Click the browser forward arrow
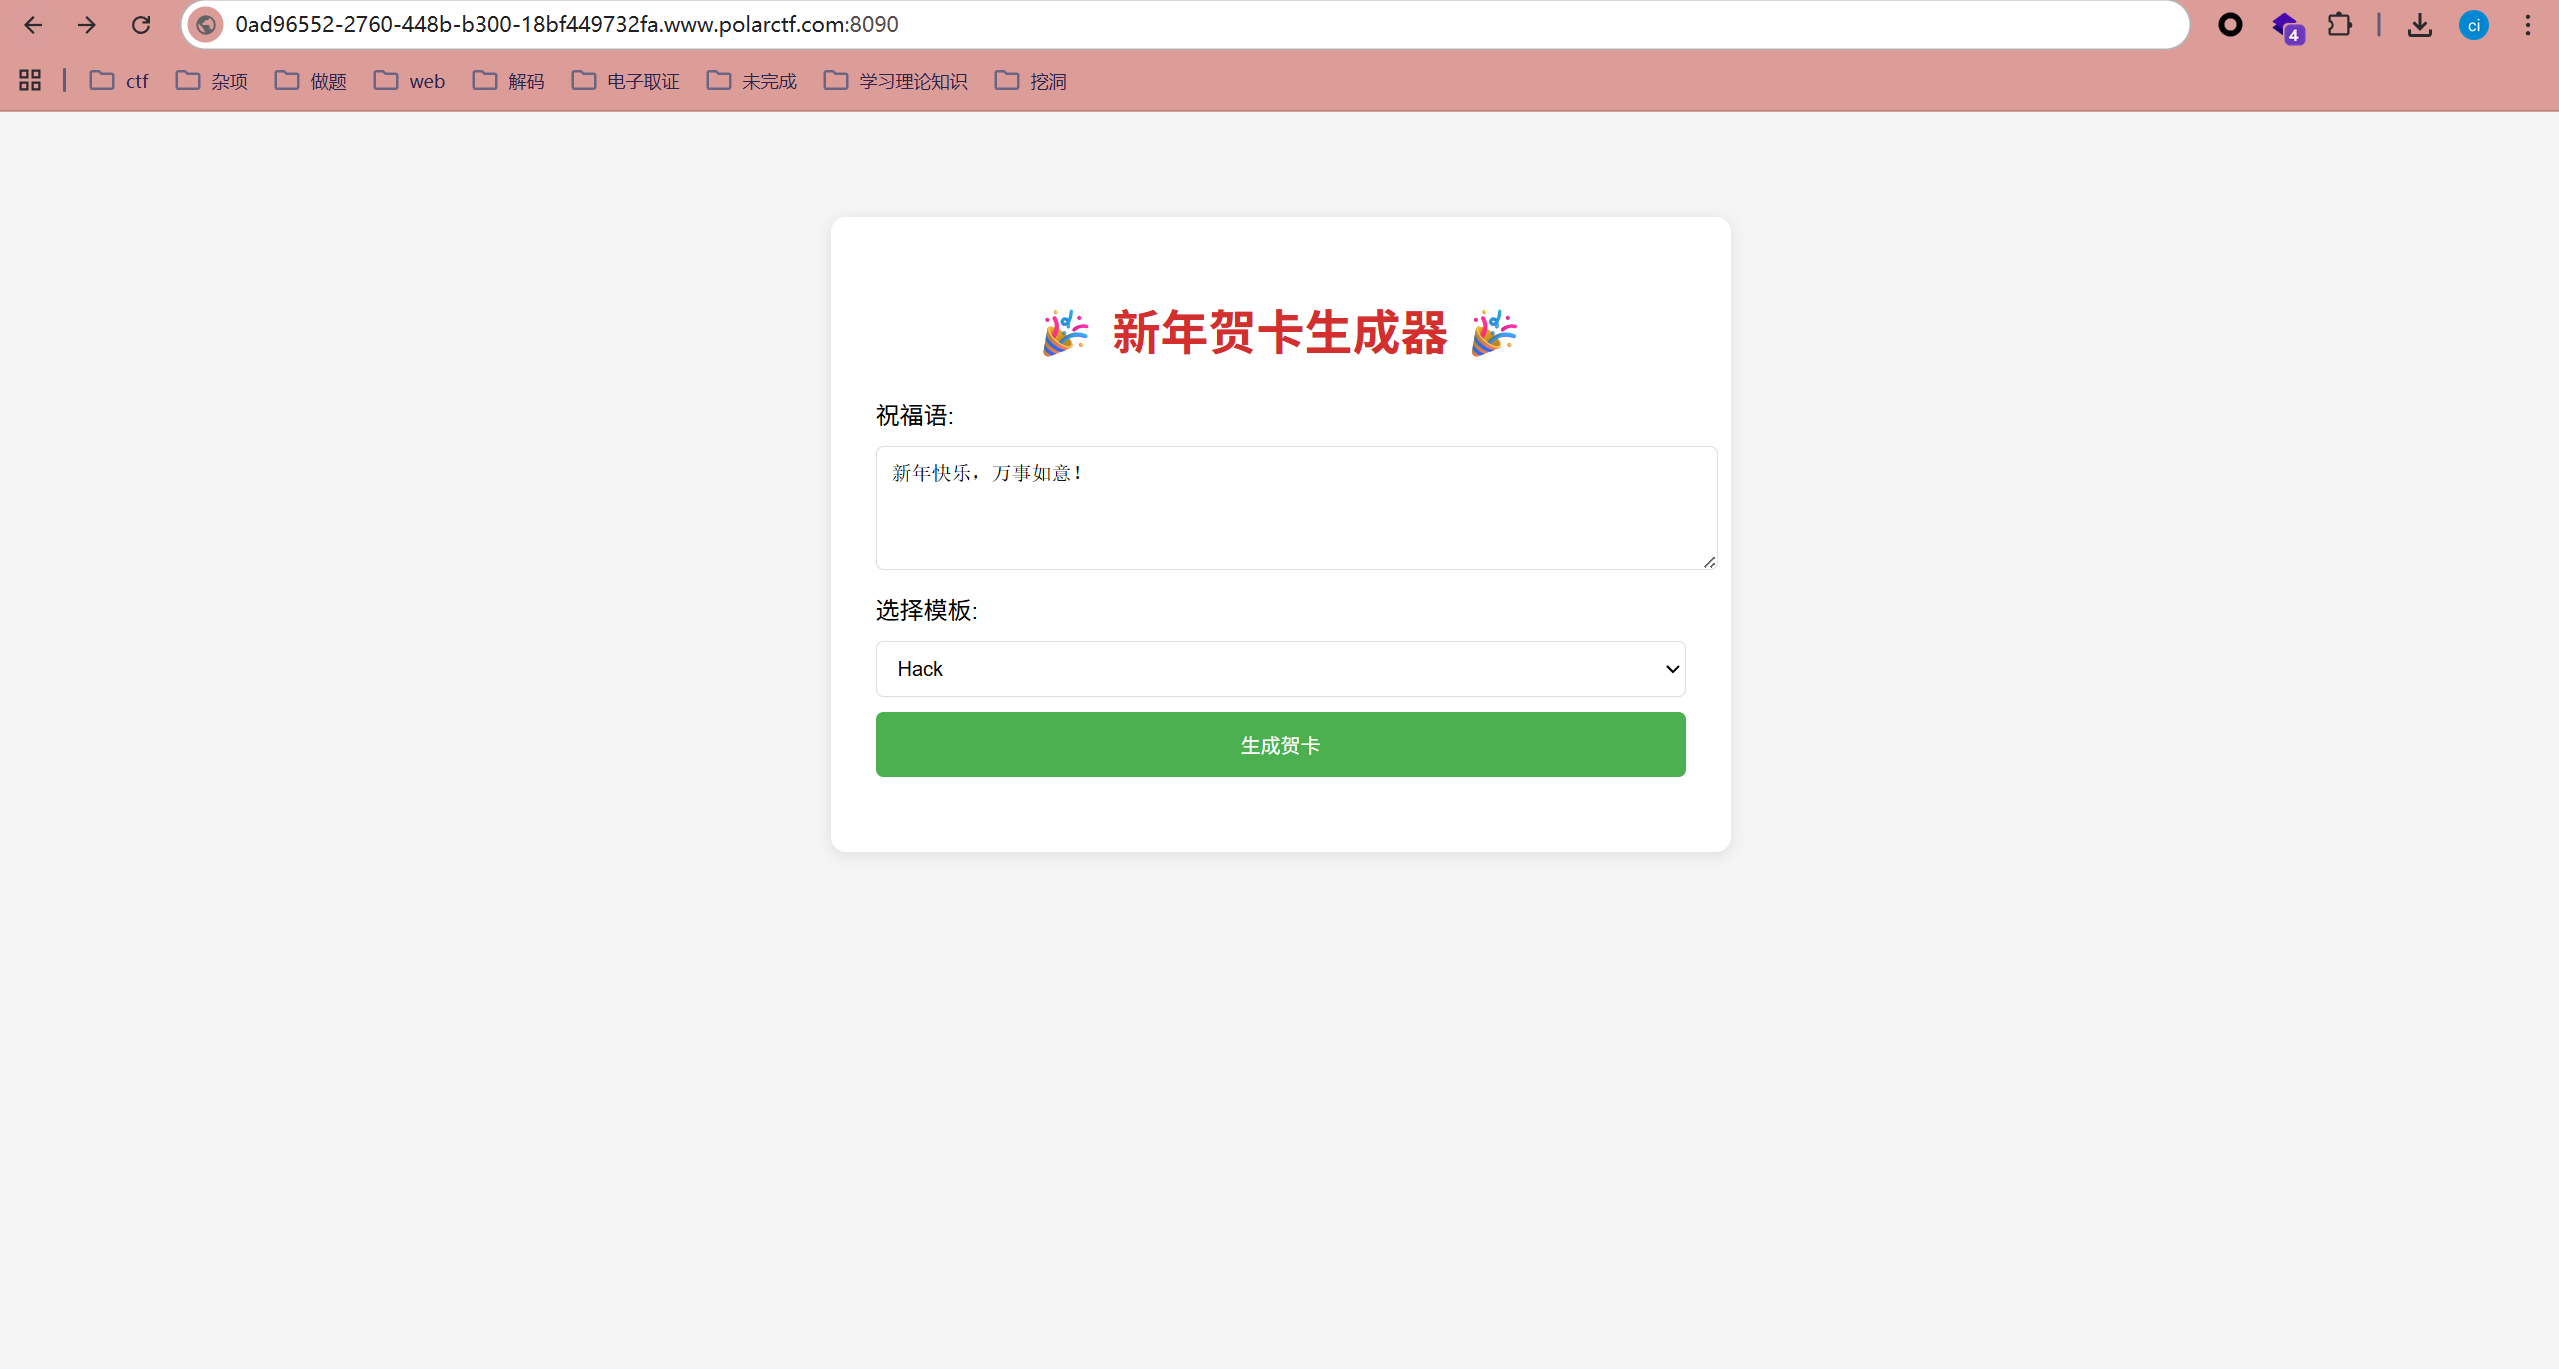The width and height of the screenshot is (2559, 1369). click(87, 25)
